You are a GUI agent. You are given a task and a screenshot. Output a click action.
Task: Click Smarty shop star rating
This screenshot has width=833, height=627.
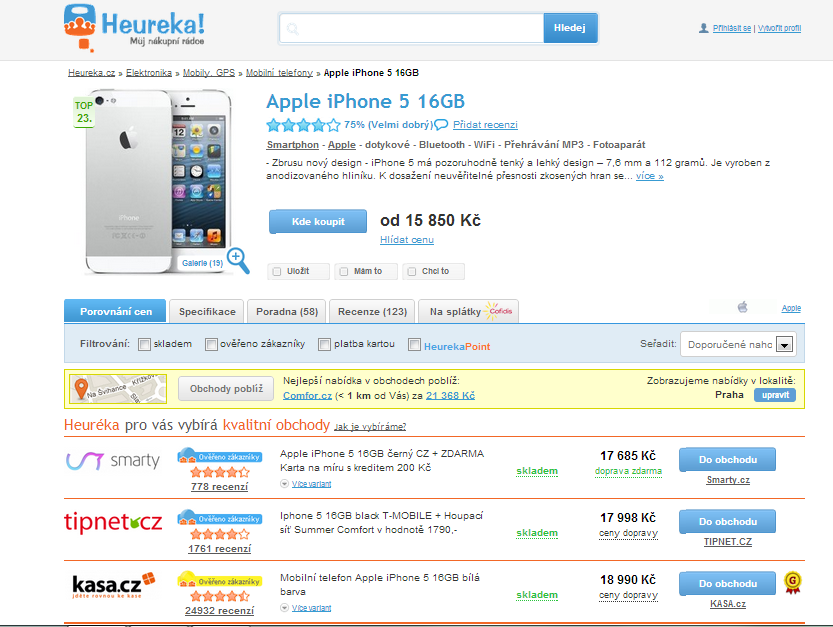[219, 472]
